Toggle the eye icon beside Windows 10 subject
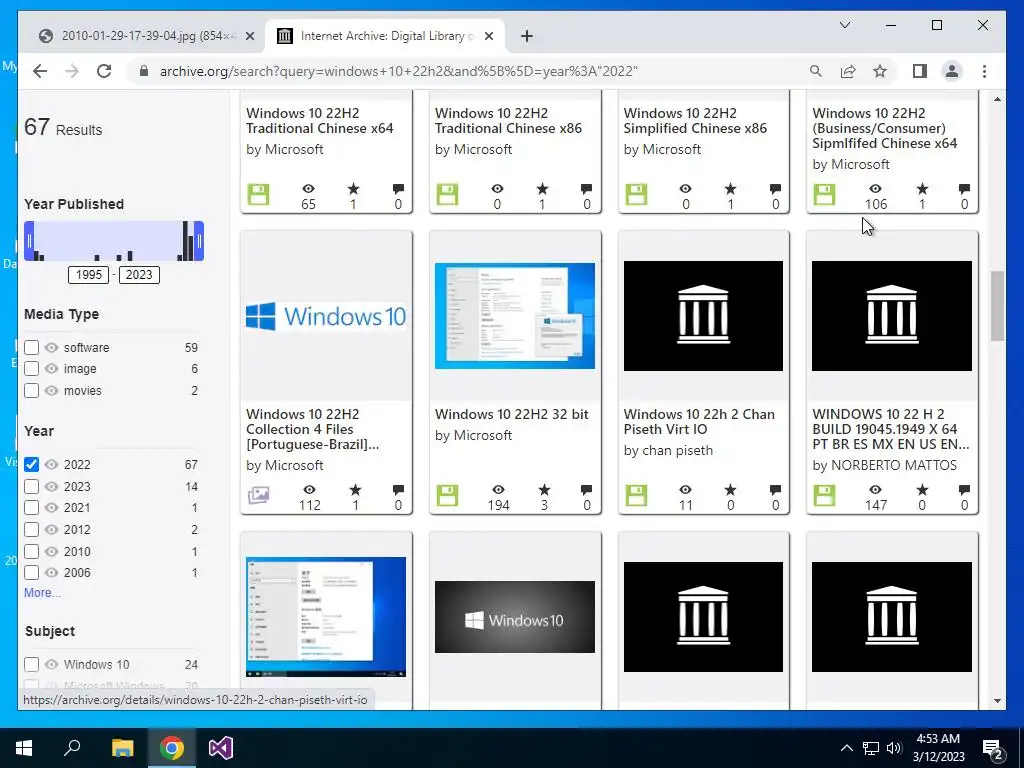This screenshot has height=768, width=1024. point(52,664)
